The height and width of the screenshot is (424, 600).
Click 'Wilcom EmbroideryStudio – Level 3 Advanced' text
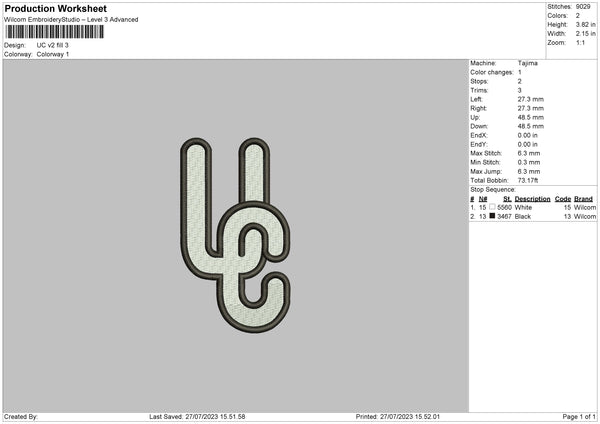[x=71, y=20]
